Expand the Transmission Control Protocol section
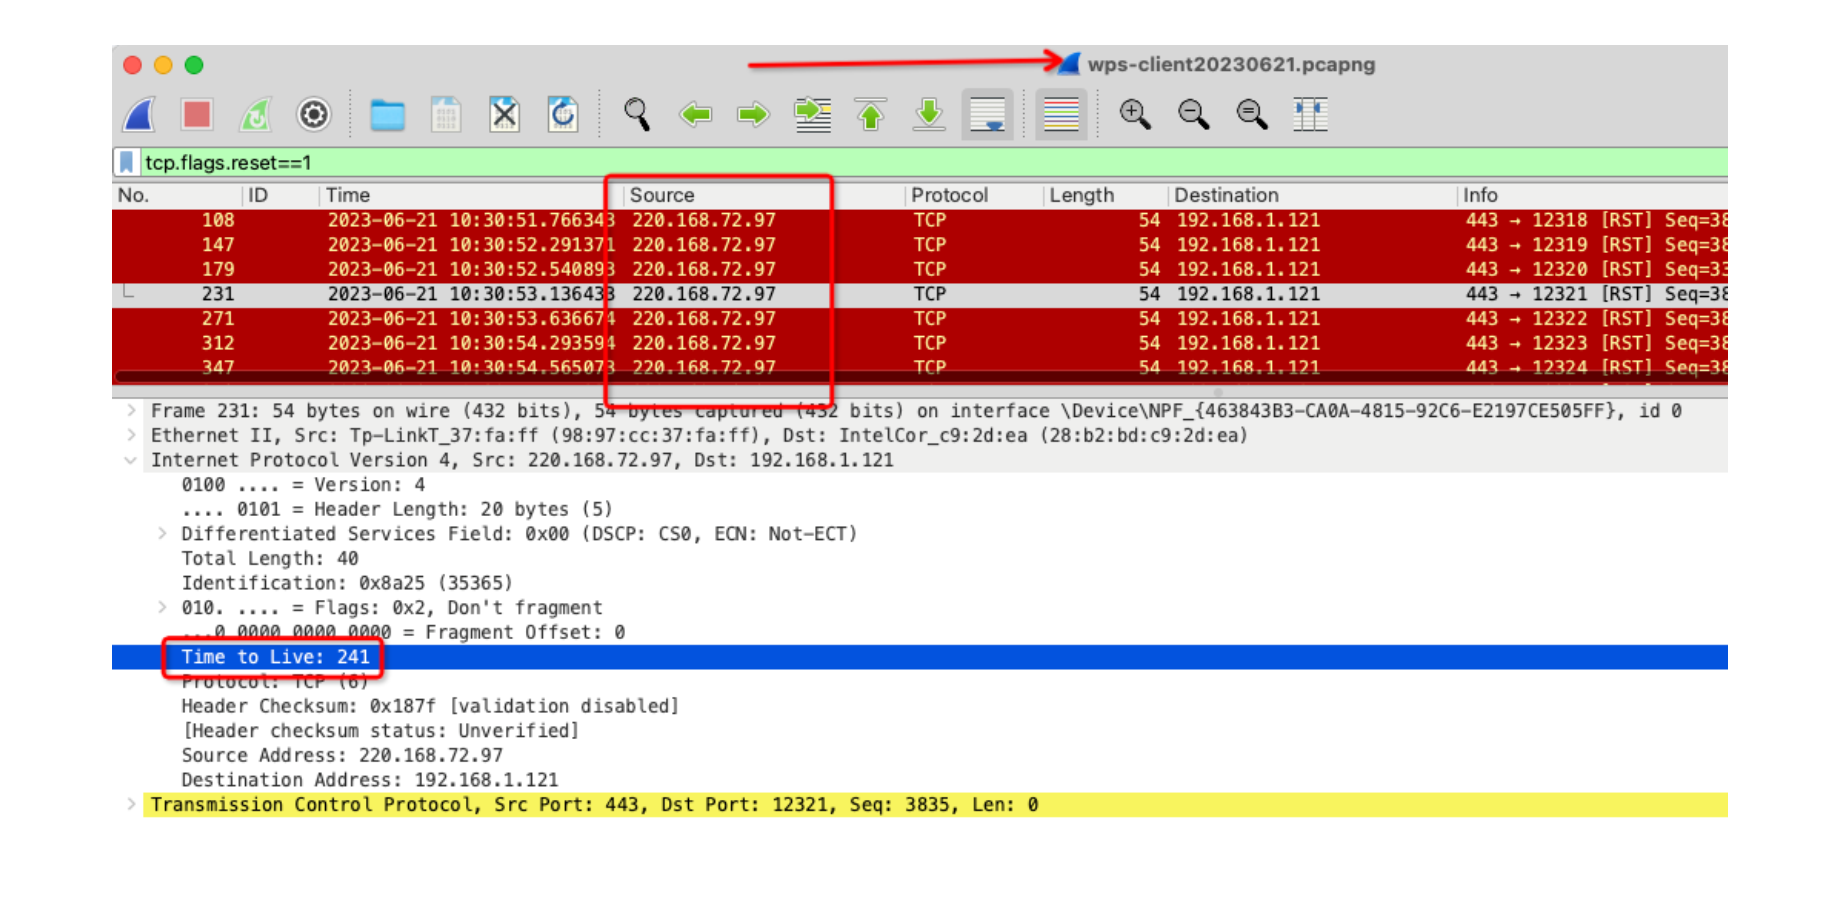 pyautogui.click(x=131, y=805)
